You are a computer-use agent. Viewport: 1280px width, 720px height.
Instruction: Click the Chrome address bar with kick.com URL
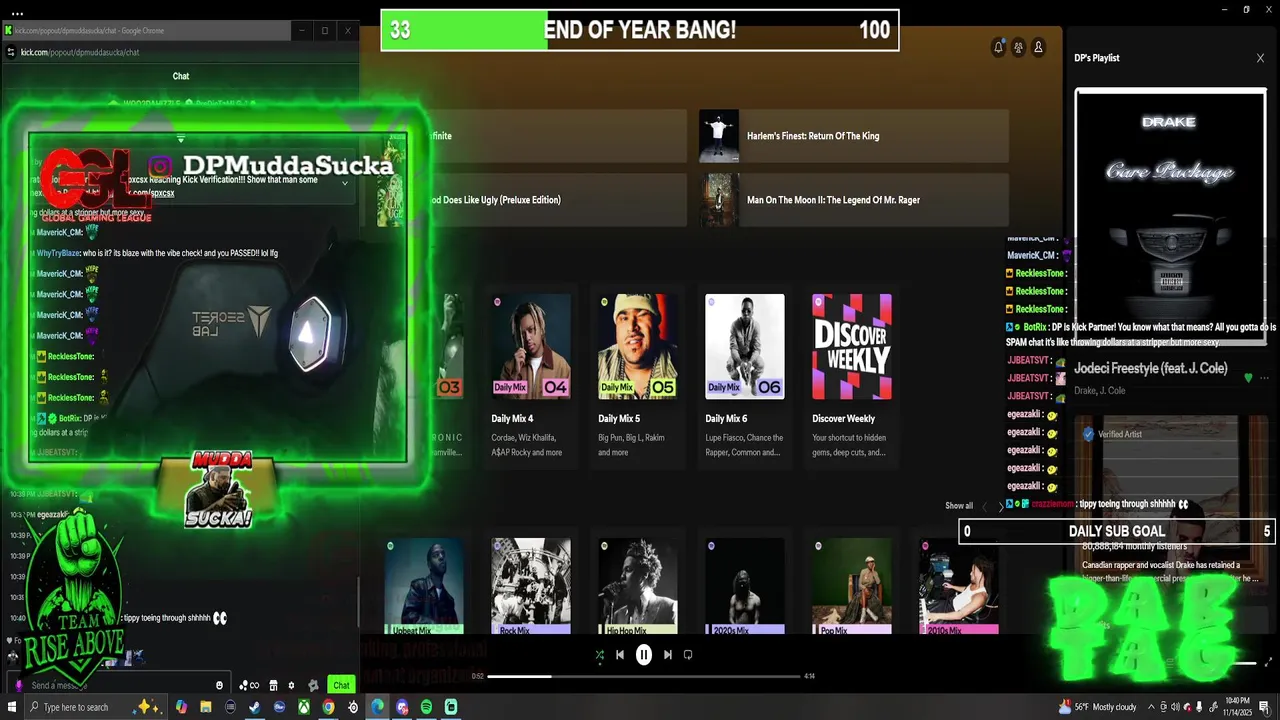click(x=180, y=52)
